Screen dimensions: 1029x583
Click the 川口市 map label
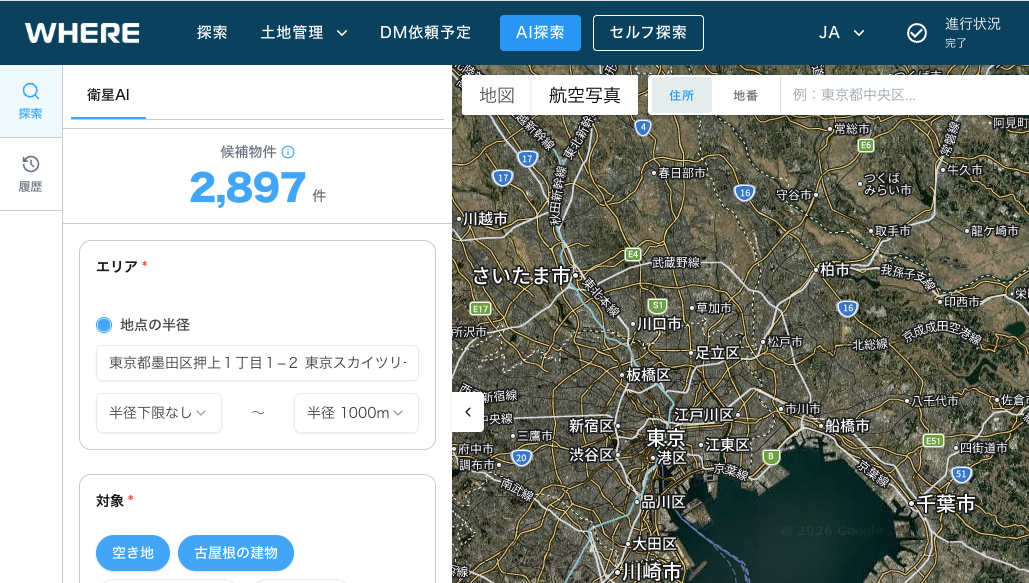660,324
